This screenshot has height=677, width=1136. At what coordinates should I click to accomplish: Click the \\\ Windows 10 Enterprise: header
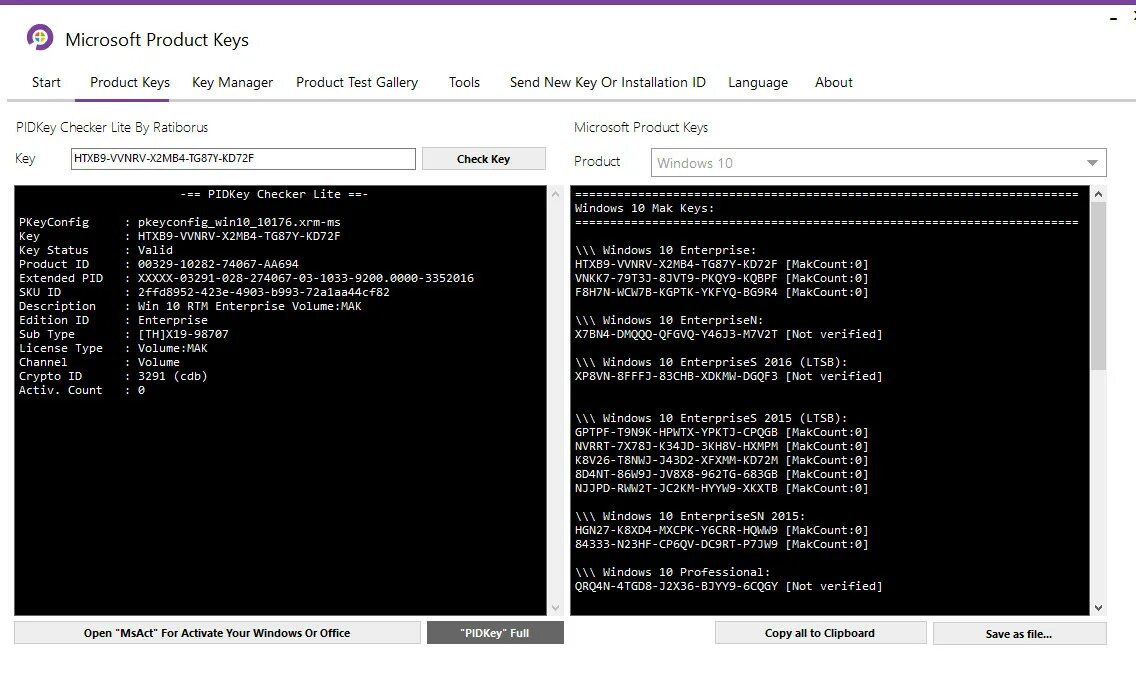click(x=665, y=250)
